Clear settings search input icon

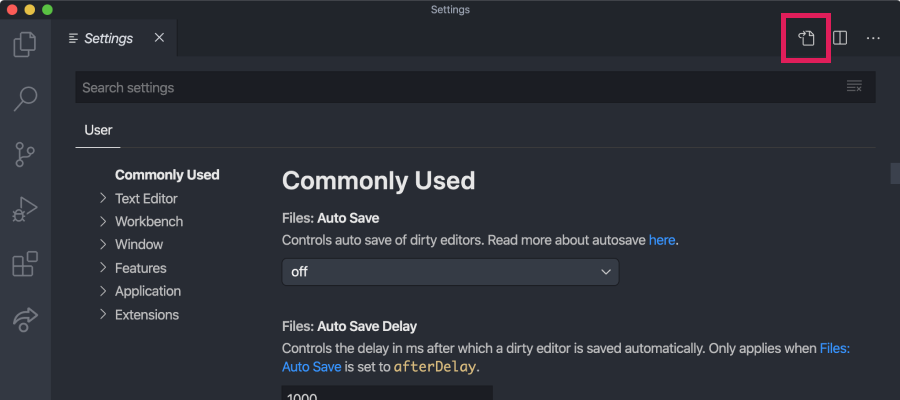854,87
